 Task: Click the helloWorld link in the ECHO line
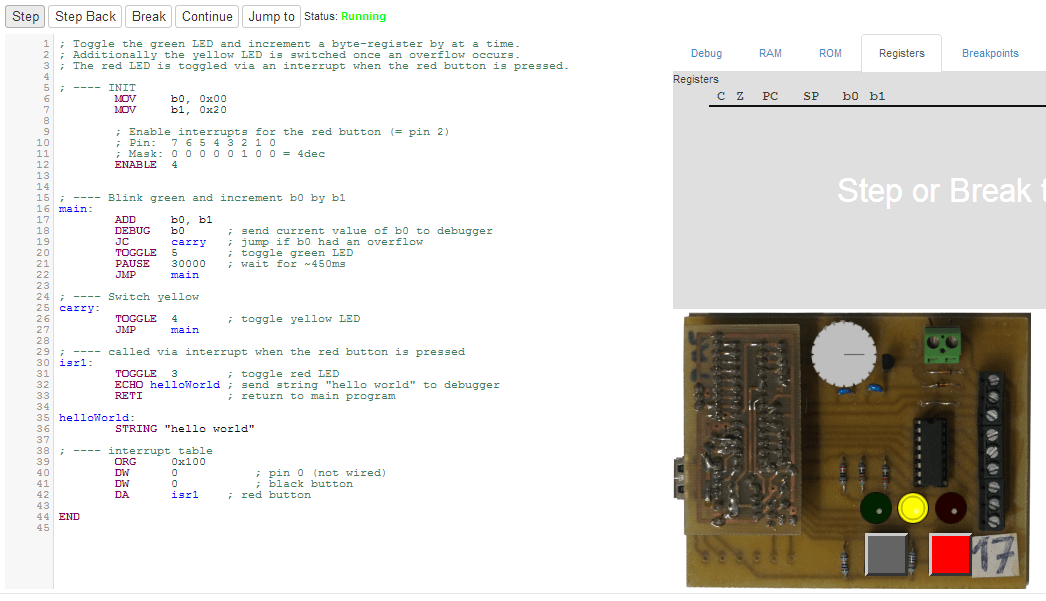tap(185, 384)
